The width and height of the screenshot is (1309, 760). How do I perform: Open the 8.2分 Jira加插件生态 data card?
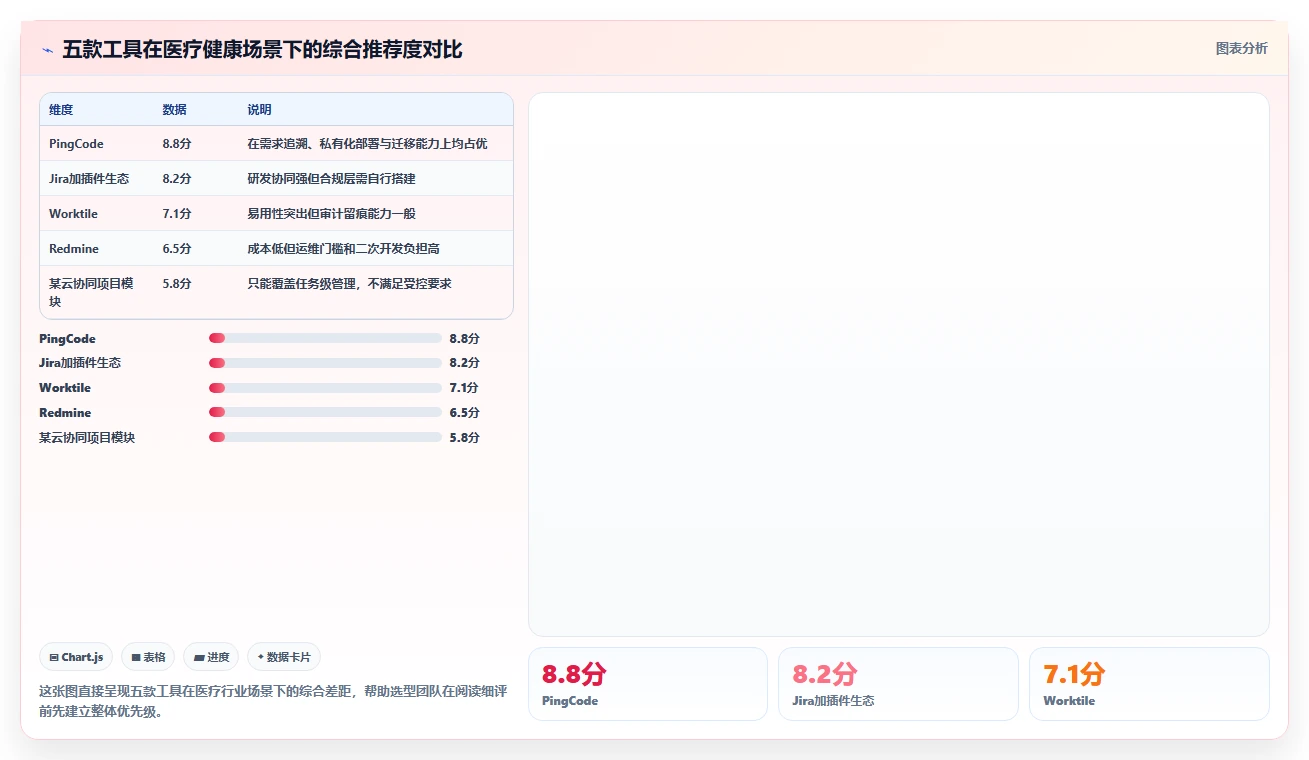(898, 684)
